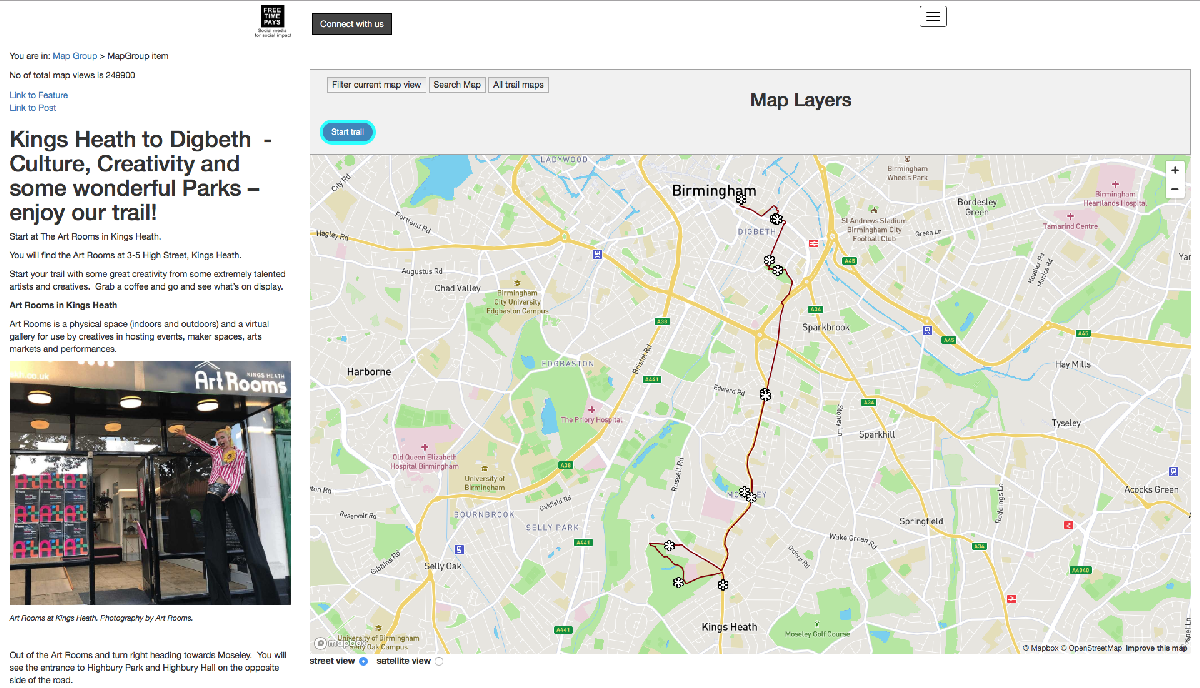Screen dimensions: 1200x688
Task: Go to Map Group breadcrumb link
Action: click(x=75, y=56)
